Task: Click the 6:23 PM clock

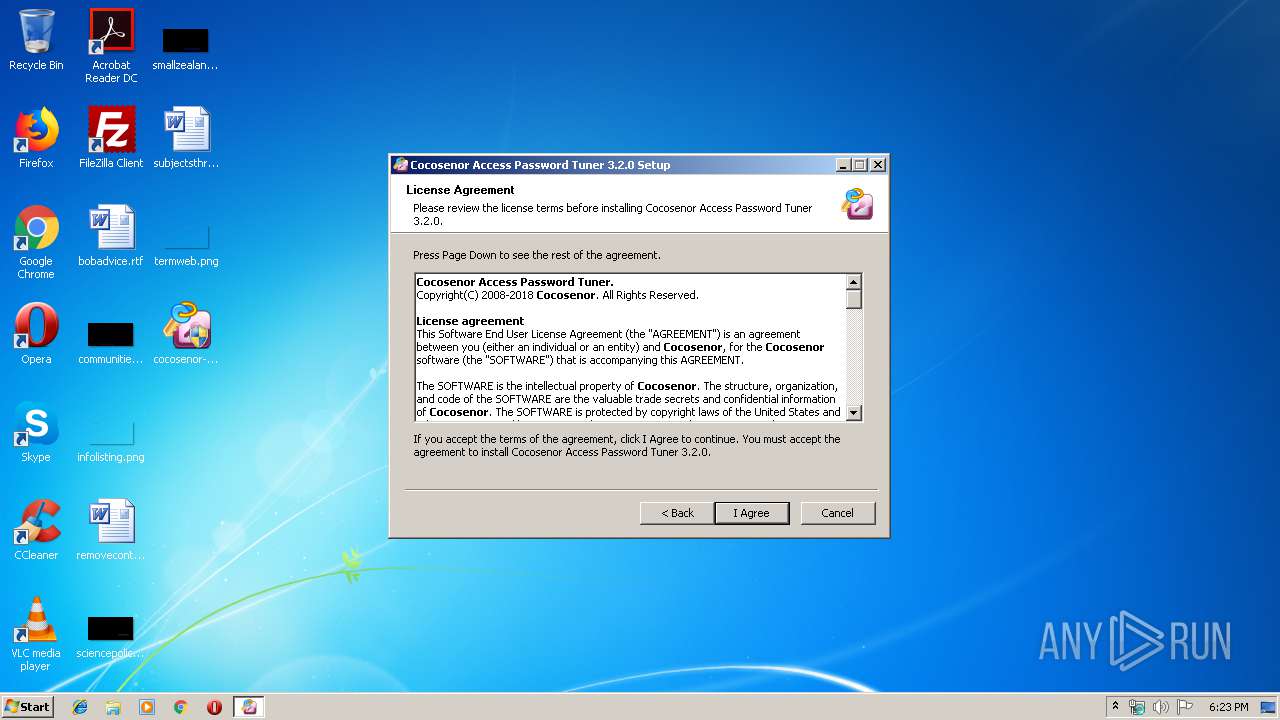Action: [x=1228, y=707]
